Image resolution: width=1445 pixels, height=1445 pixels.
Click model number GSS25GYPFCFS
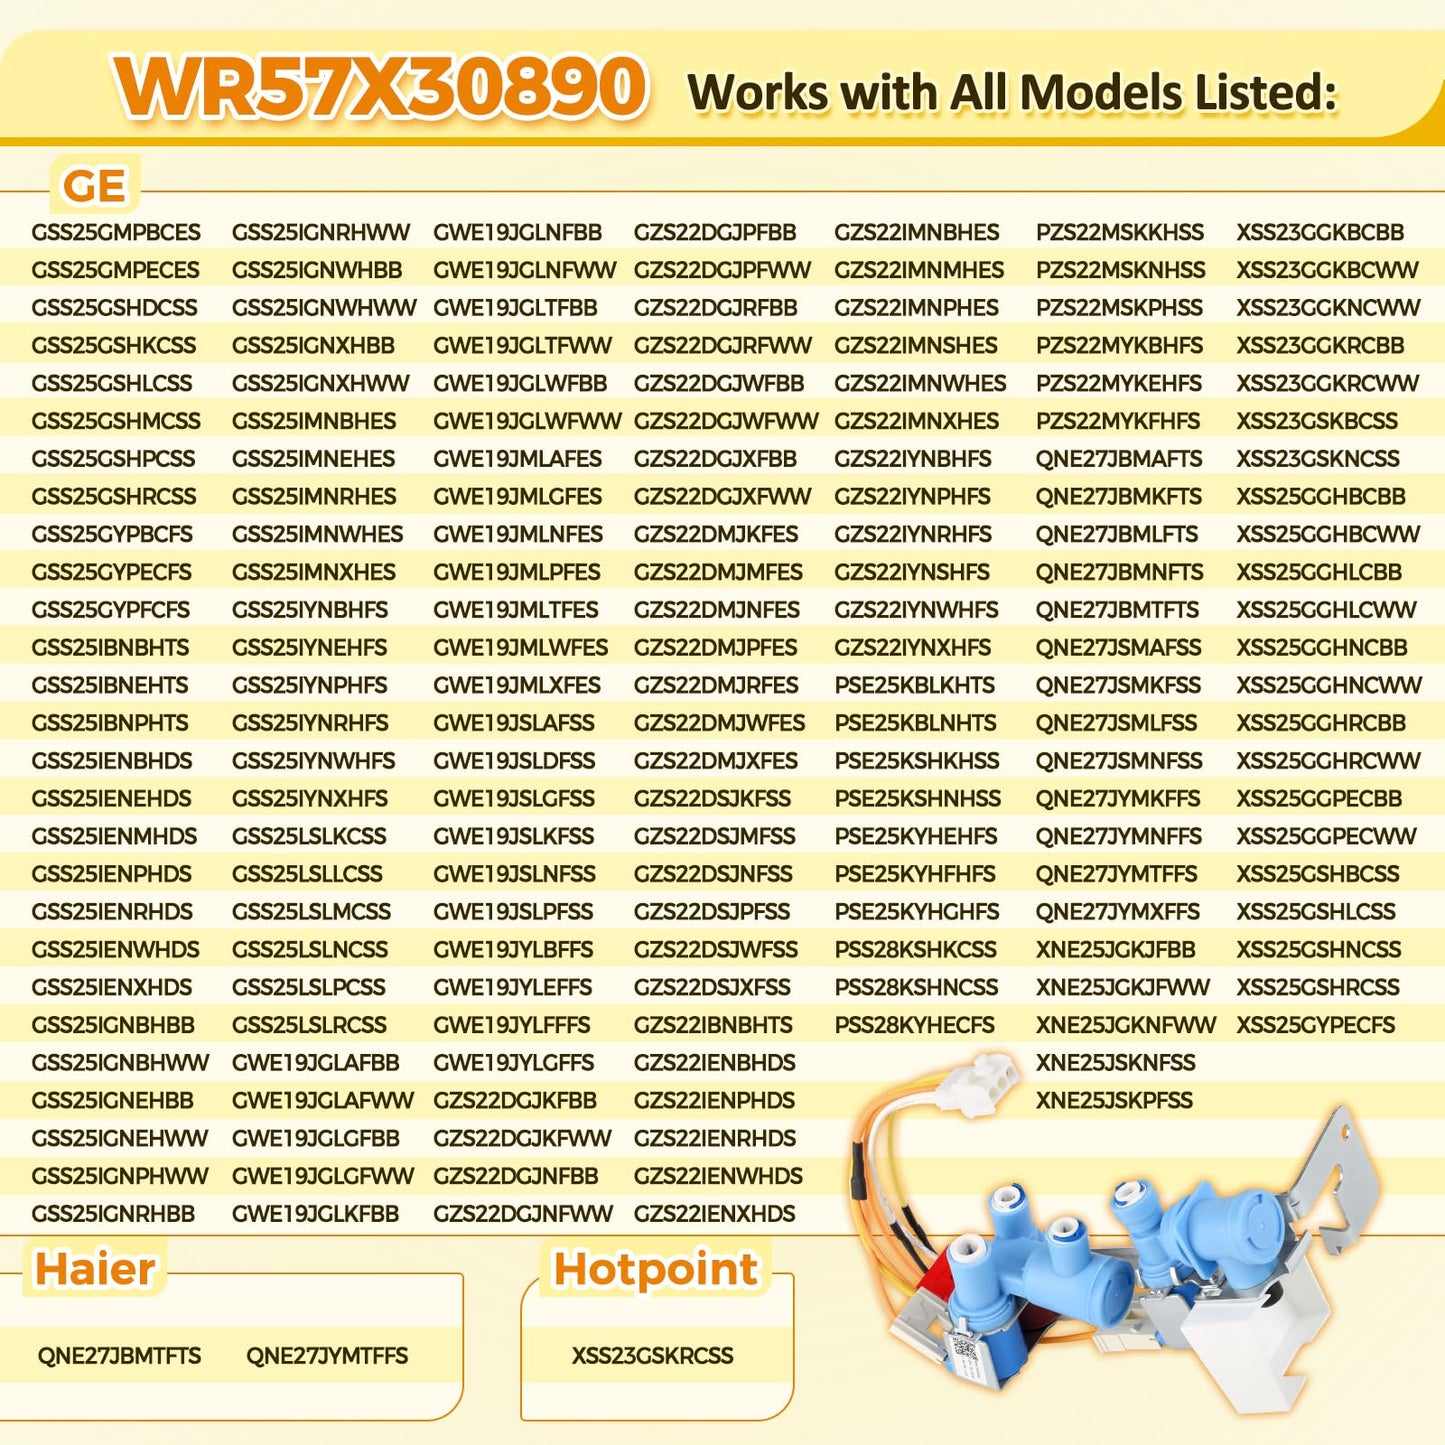point(110,609)
